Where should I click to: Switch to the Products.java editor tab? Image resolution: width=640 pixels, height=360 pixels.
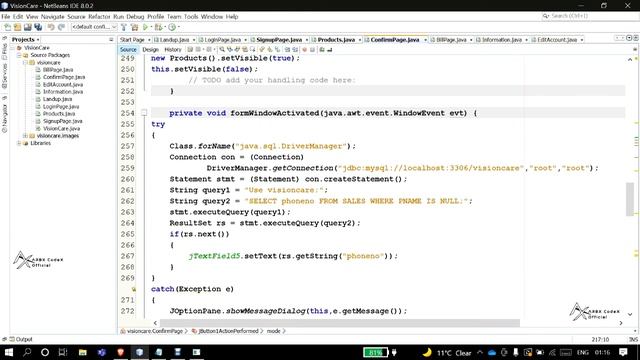click(336, 40)
